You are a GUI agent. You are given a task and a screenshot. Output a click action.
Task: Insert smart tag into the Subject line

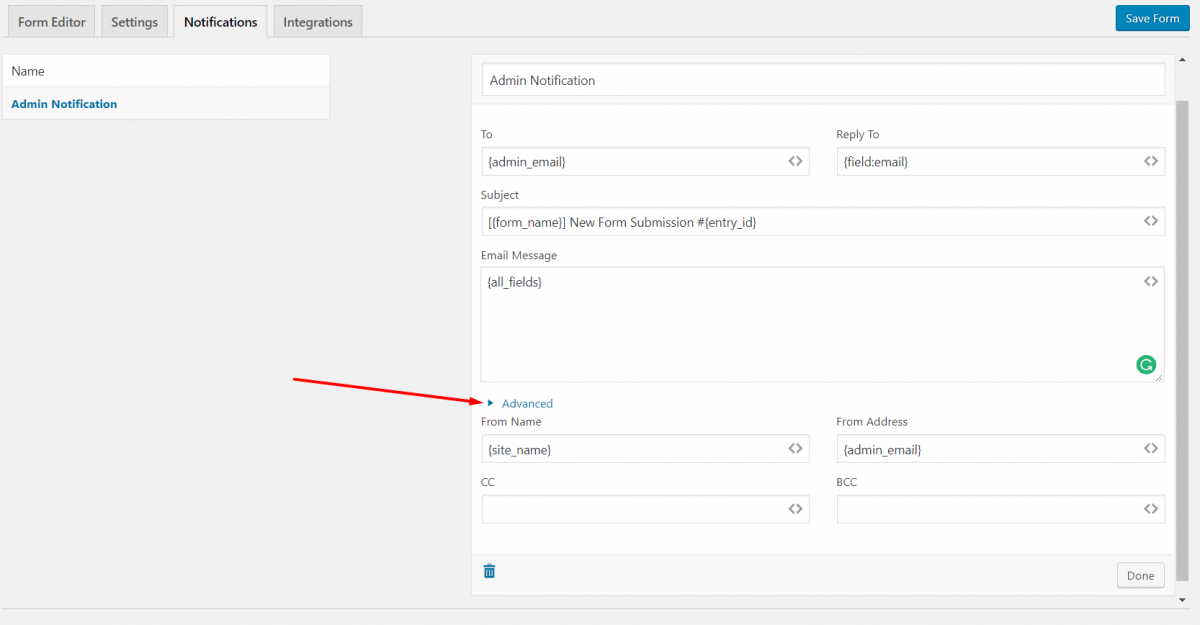tap(1151, 221)
